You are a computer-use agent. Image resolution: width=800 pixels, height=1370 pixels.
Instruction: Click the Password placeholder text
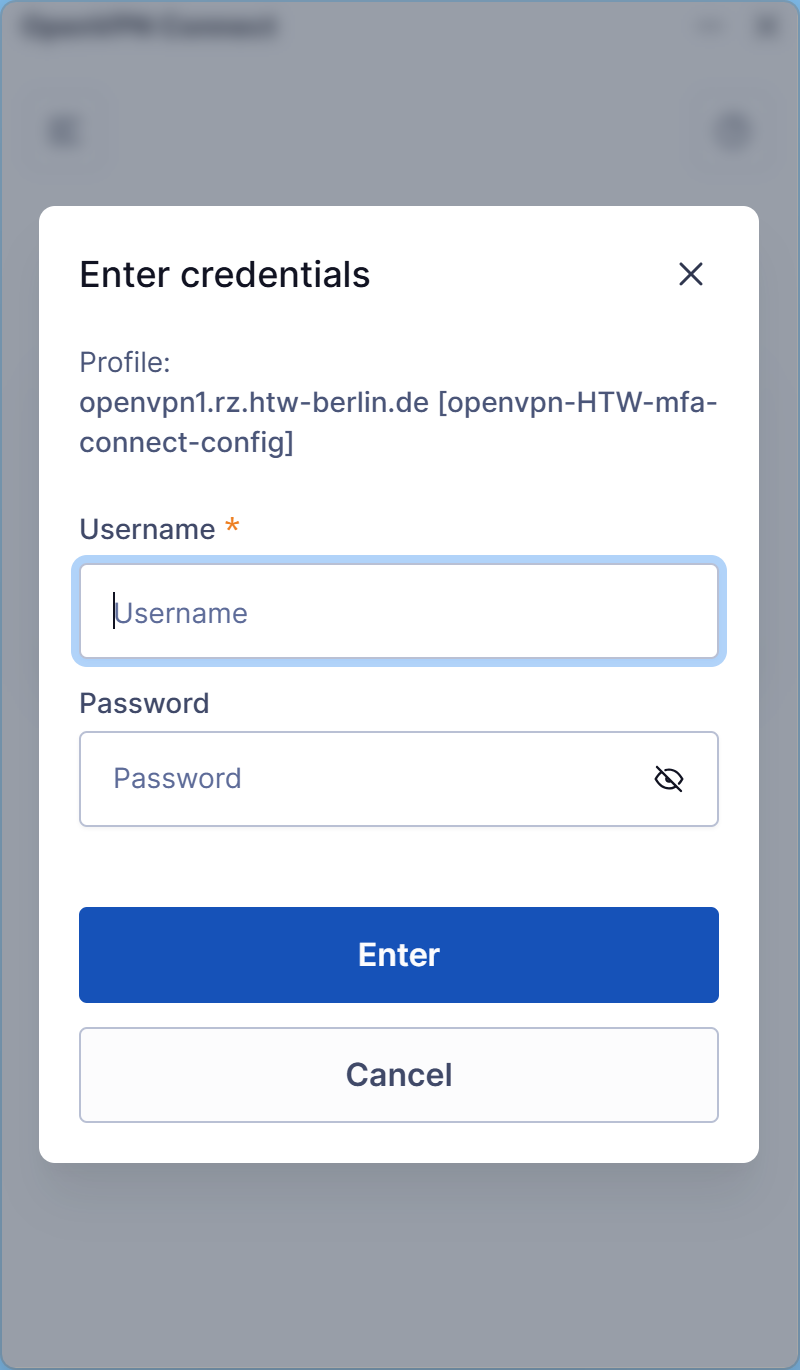pyautogui.click(x=177, y=779)
